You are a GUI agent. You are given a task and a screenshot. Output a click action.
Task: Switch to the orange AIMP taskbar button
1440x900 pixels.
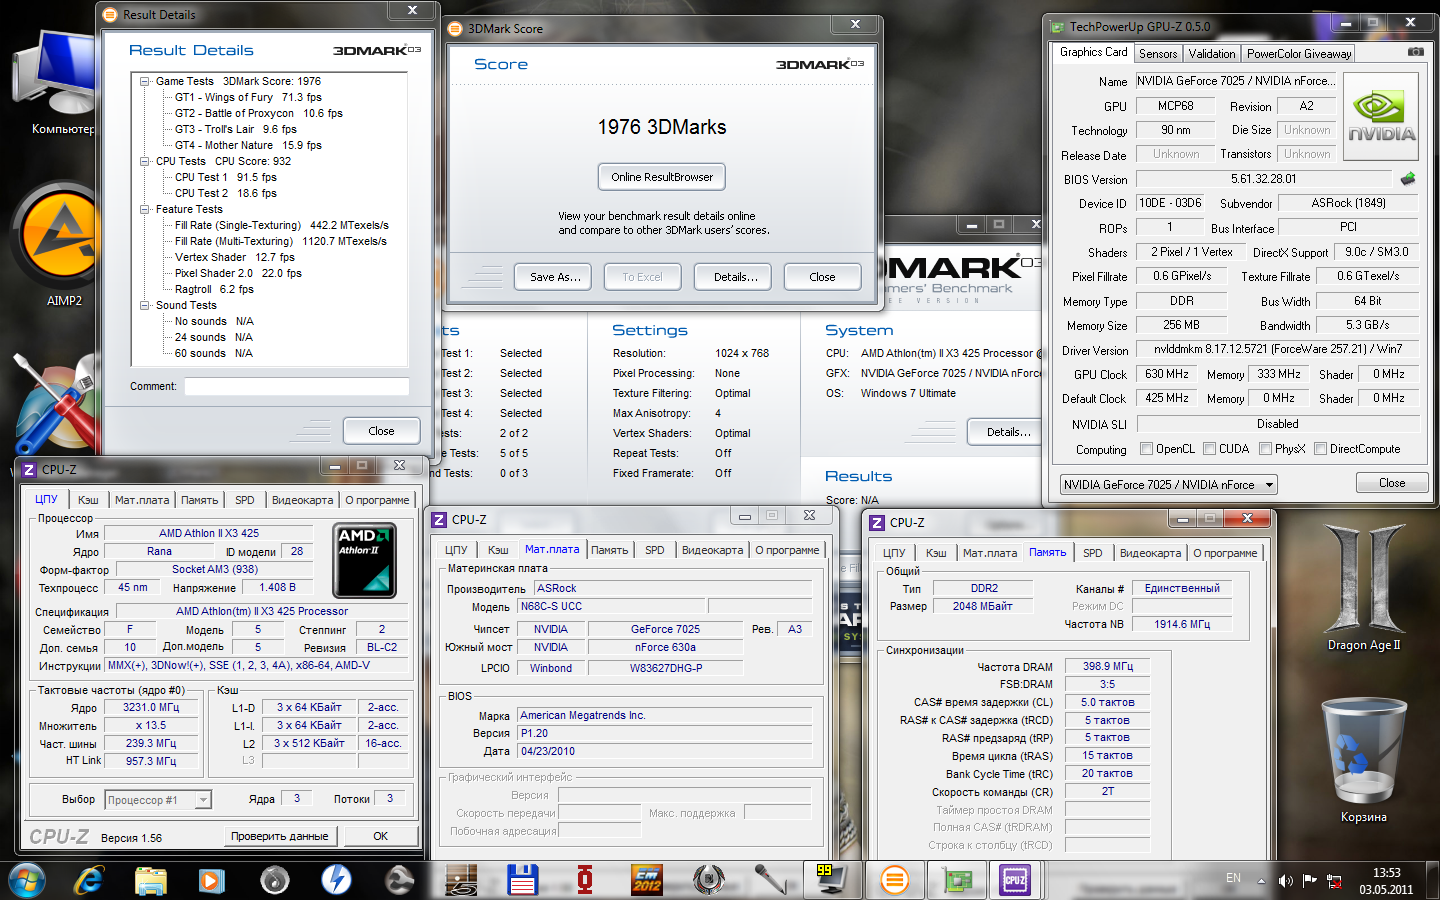894,880
